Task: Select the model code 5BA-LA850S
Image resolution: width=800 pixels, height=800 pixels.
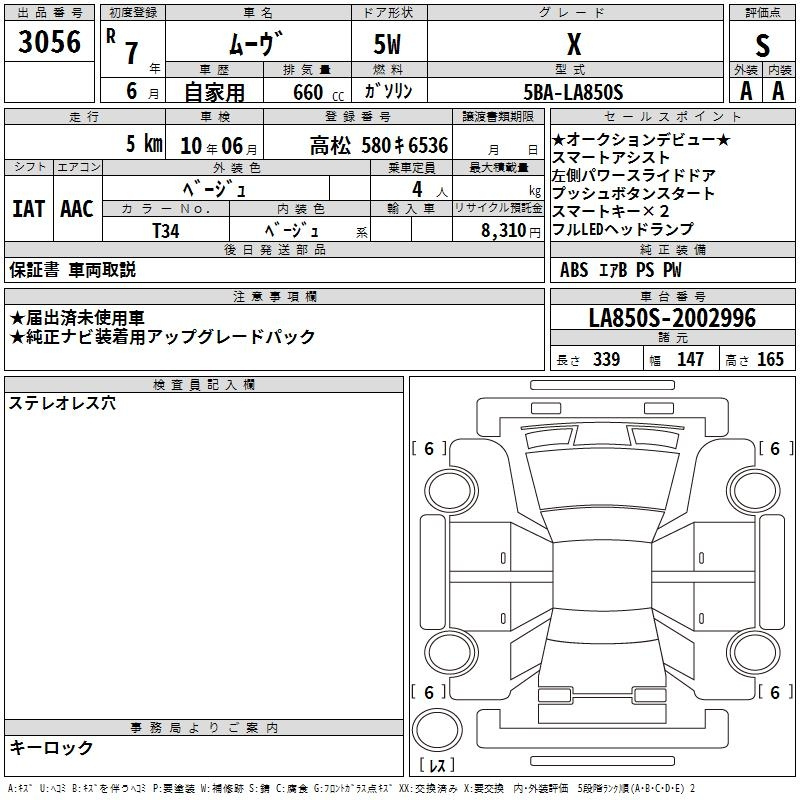Action: [x=573, y=92]
